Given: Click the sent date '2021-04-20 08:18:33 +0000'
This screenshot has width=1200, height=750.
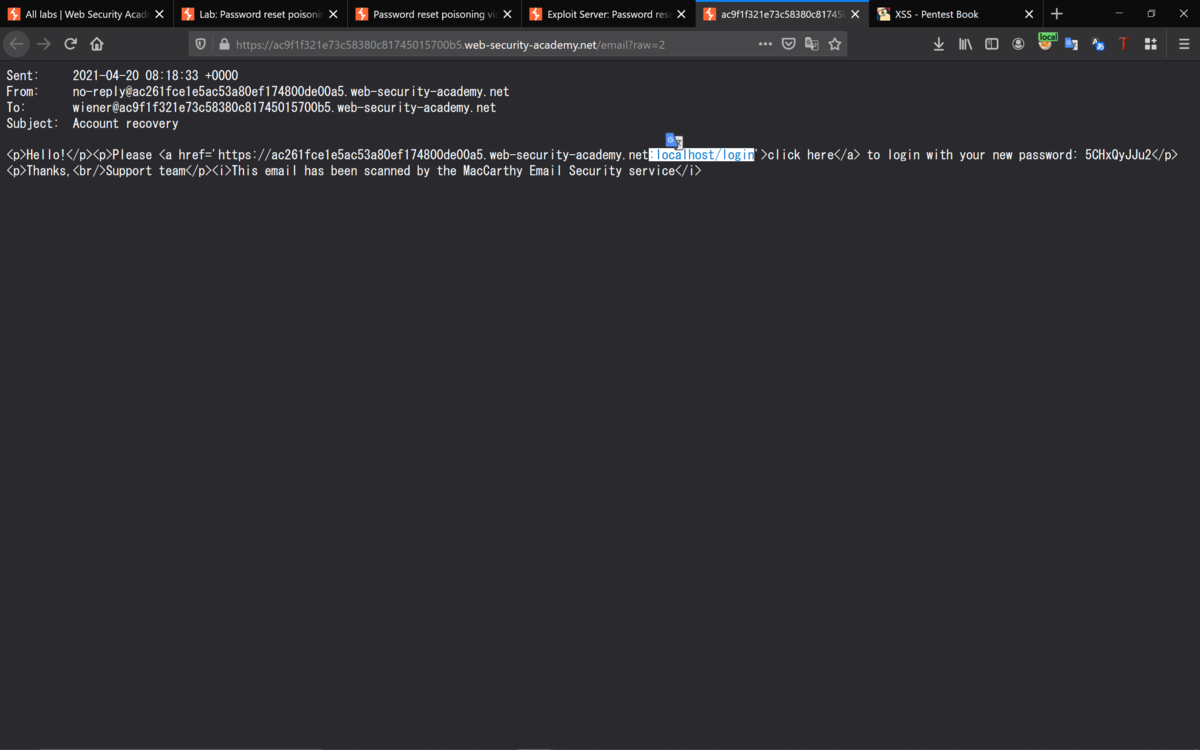Looking at the screenshot, I should pos(155,76).
